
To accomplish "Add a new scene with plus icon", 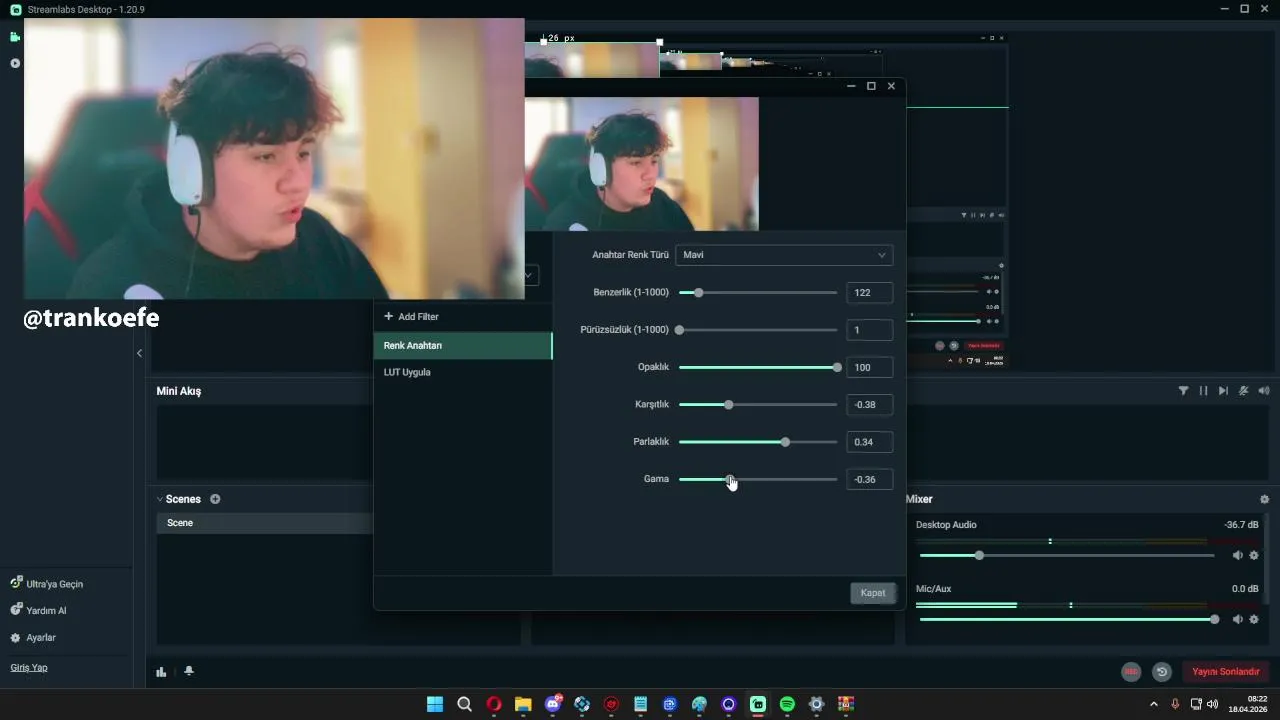I will coord(215,499).
